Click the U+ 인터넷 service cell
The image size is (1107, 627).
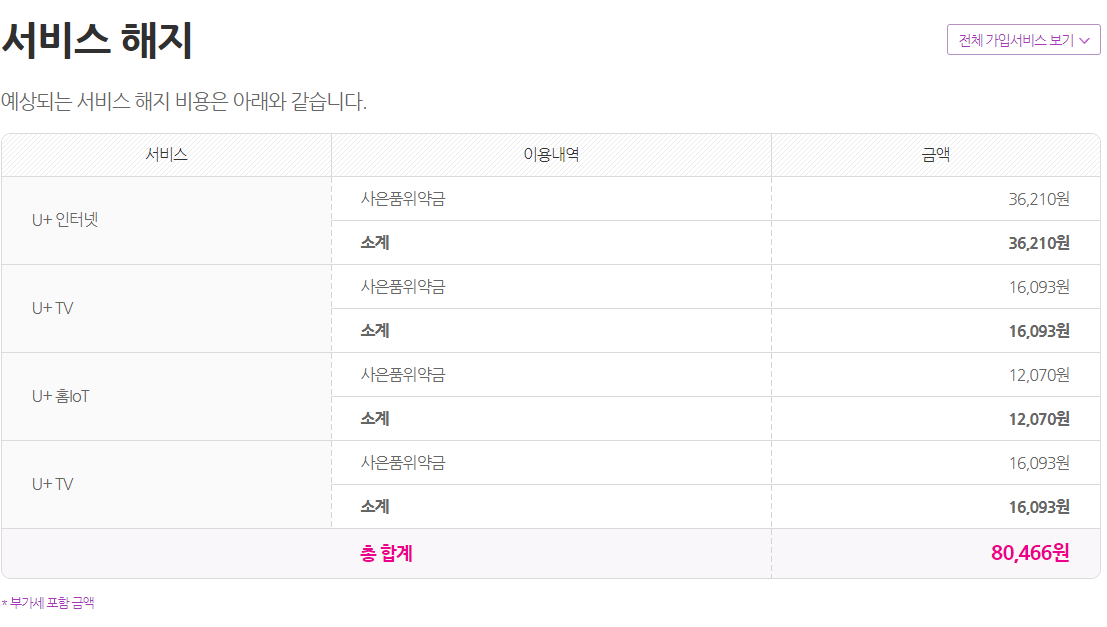(65, 220)
